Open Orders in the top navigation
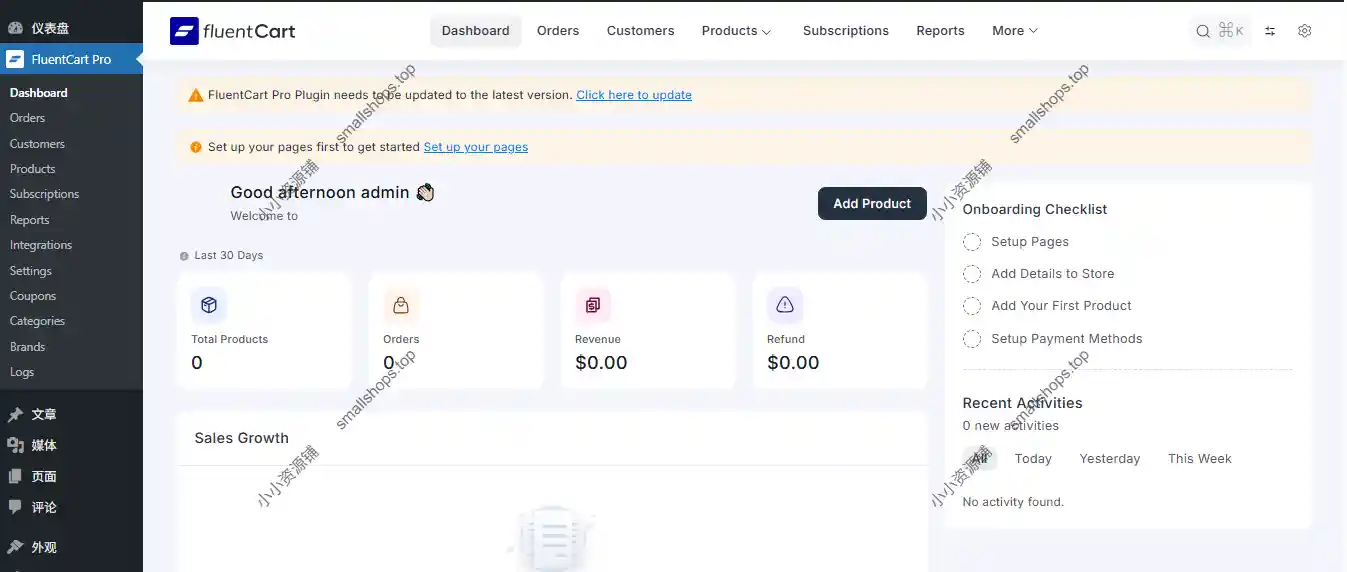 click(558, 31)
